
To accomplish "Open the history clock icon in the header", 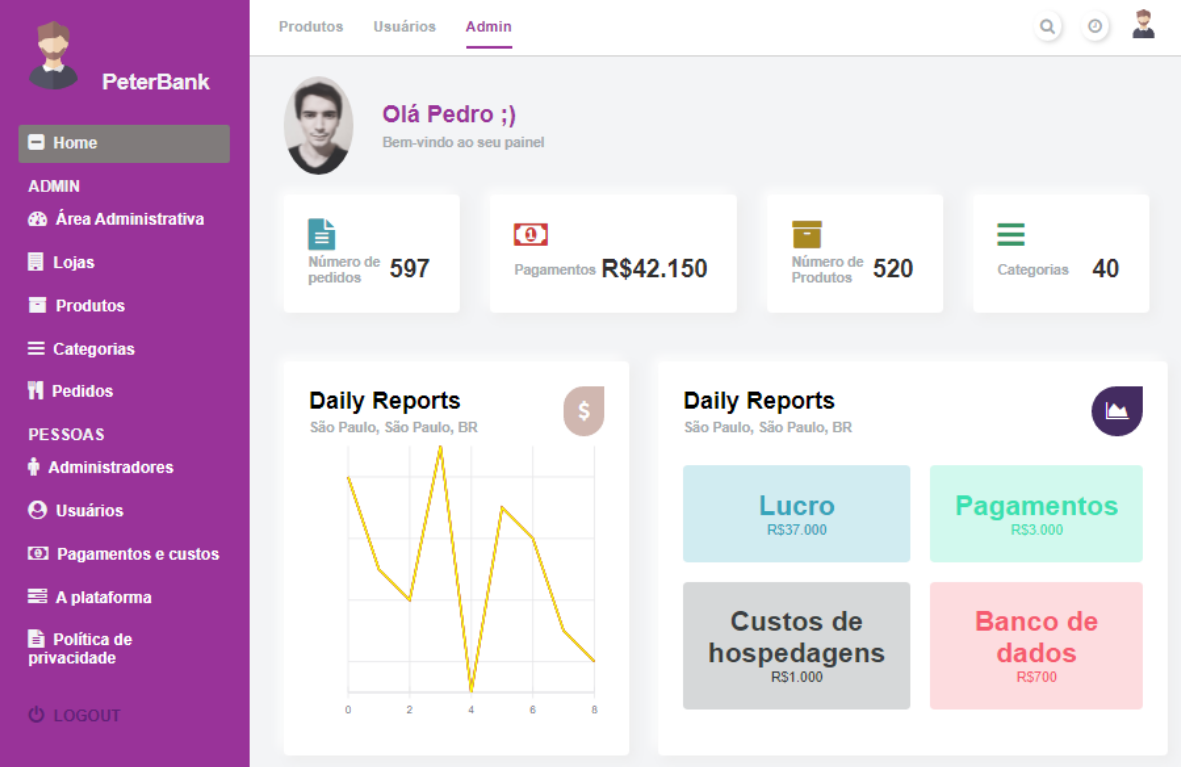I will pyautogui.click(x=1095, y=27).
